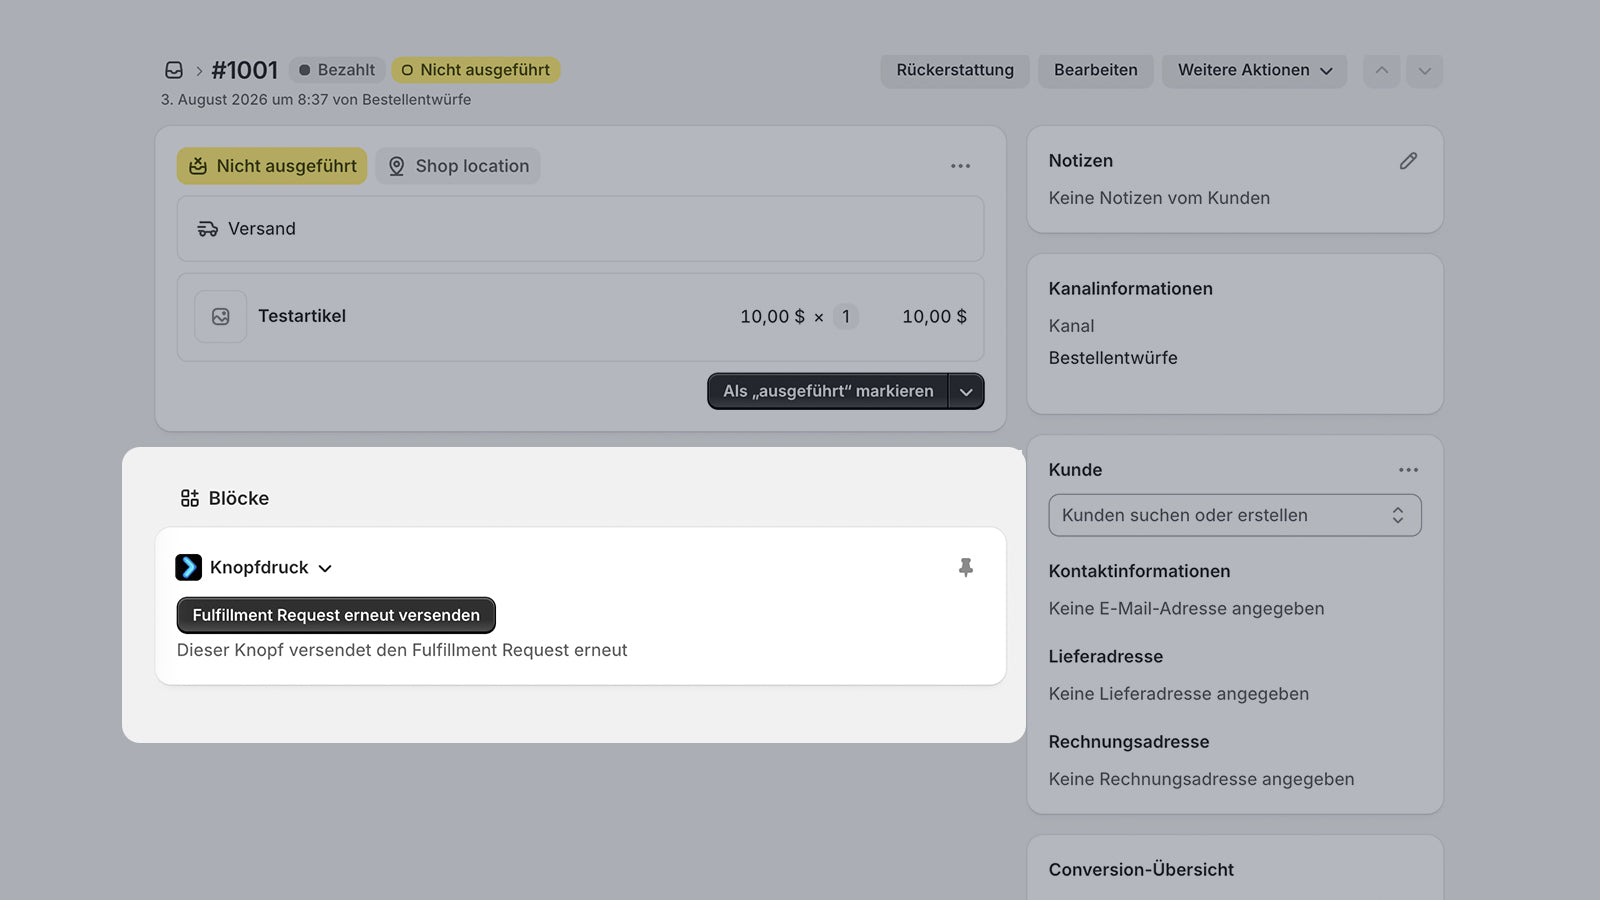Click the Bearbeiten button
Screen dimensions: 1600x900
coord(1096,70)
